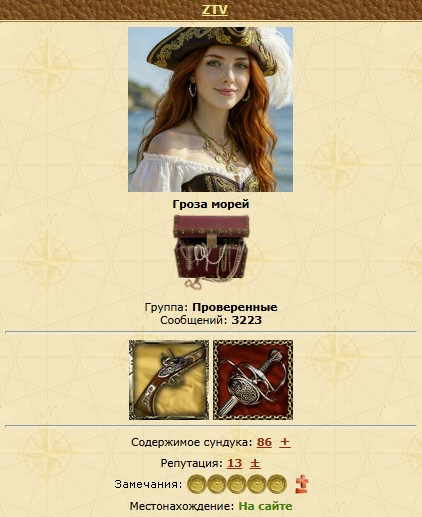Viewport: 422px width, 517px height.
Task: Click the second gold warning coin
Action: pyautogui.click(x=217, y=484)
